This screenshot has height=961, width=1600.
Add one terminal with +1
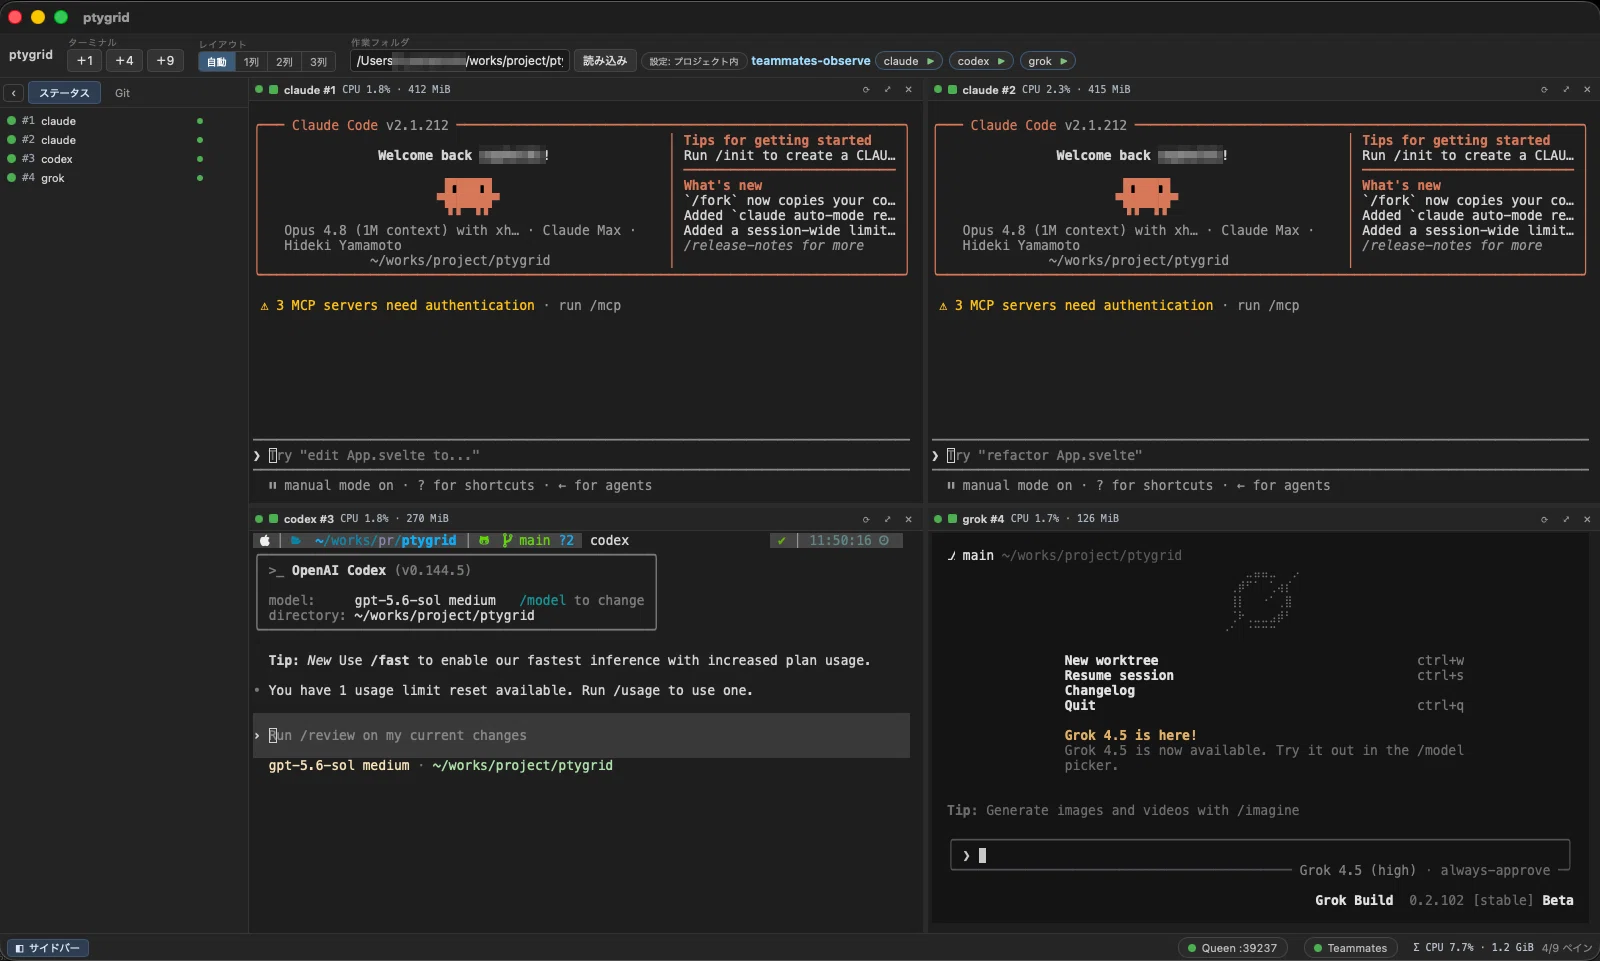[85, 61]
